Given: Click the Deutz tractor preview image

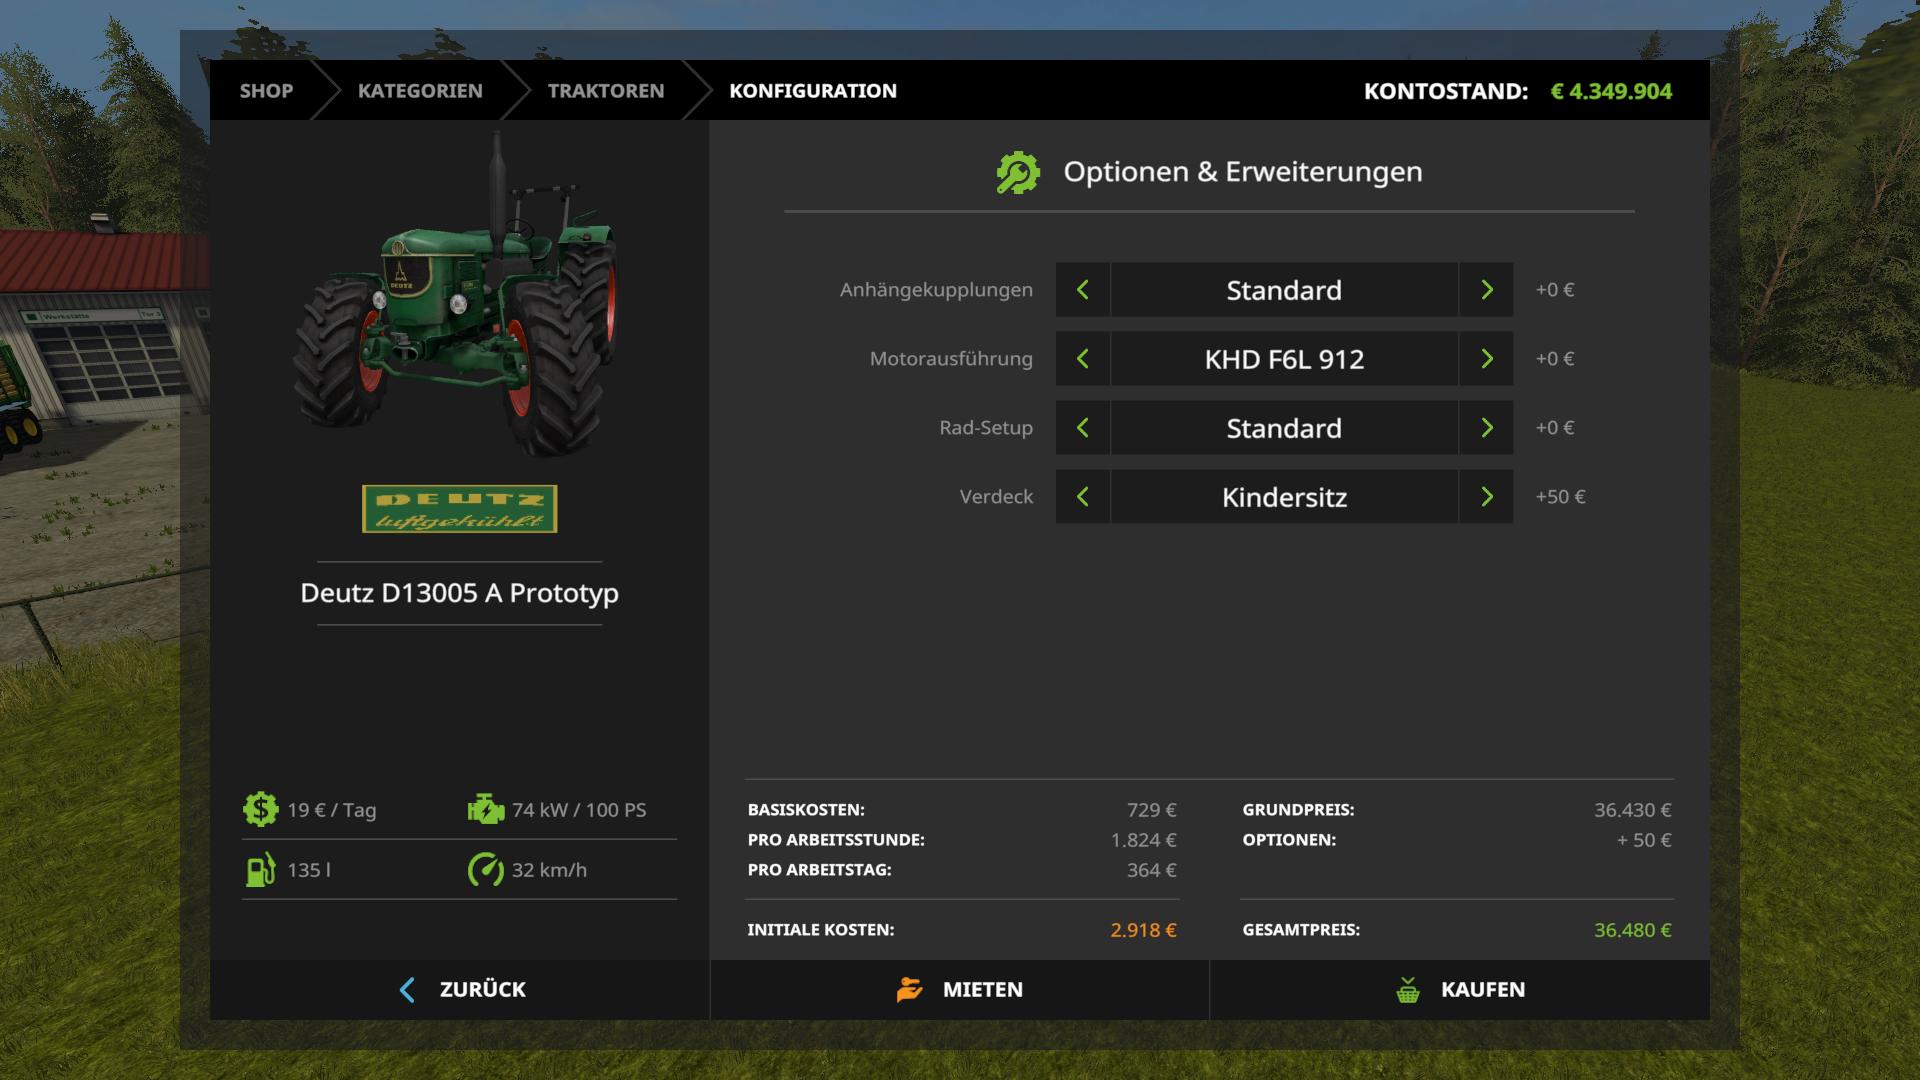Looking at the screenshot, I should (455, 300).
